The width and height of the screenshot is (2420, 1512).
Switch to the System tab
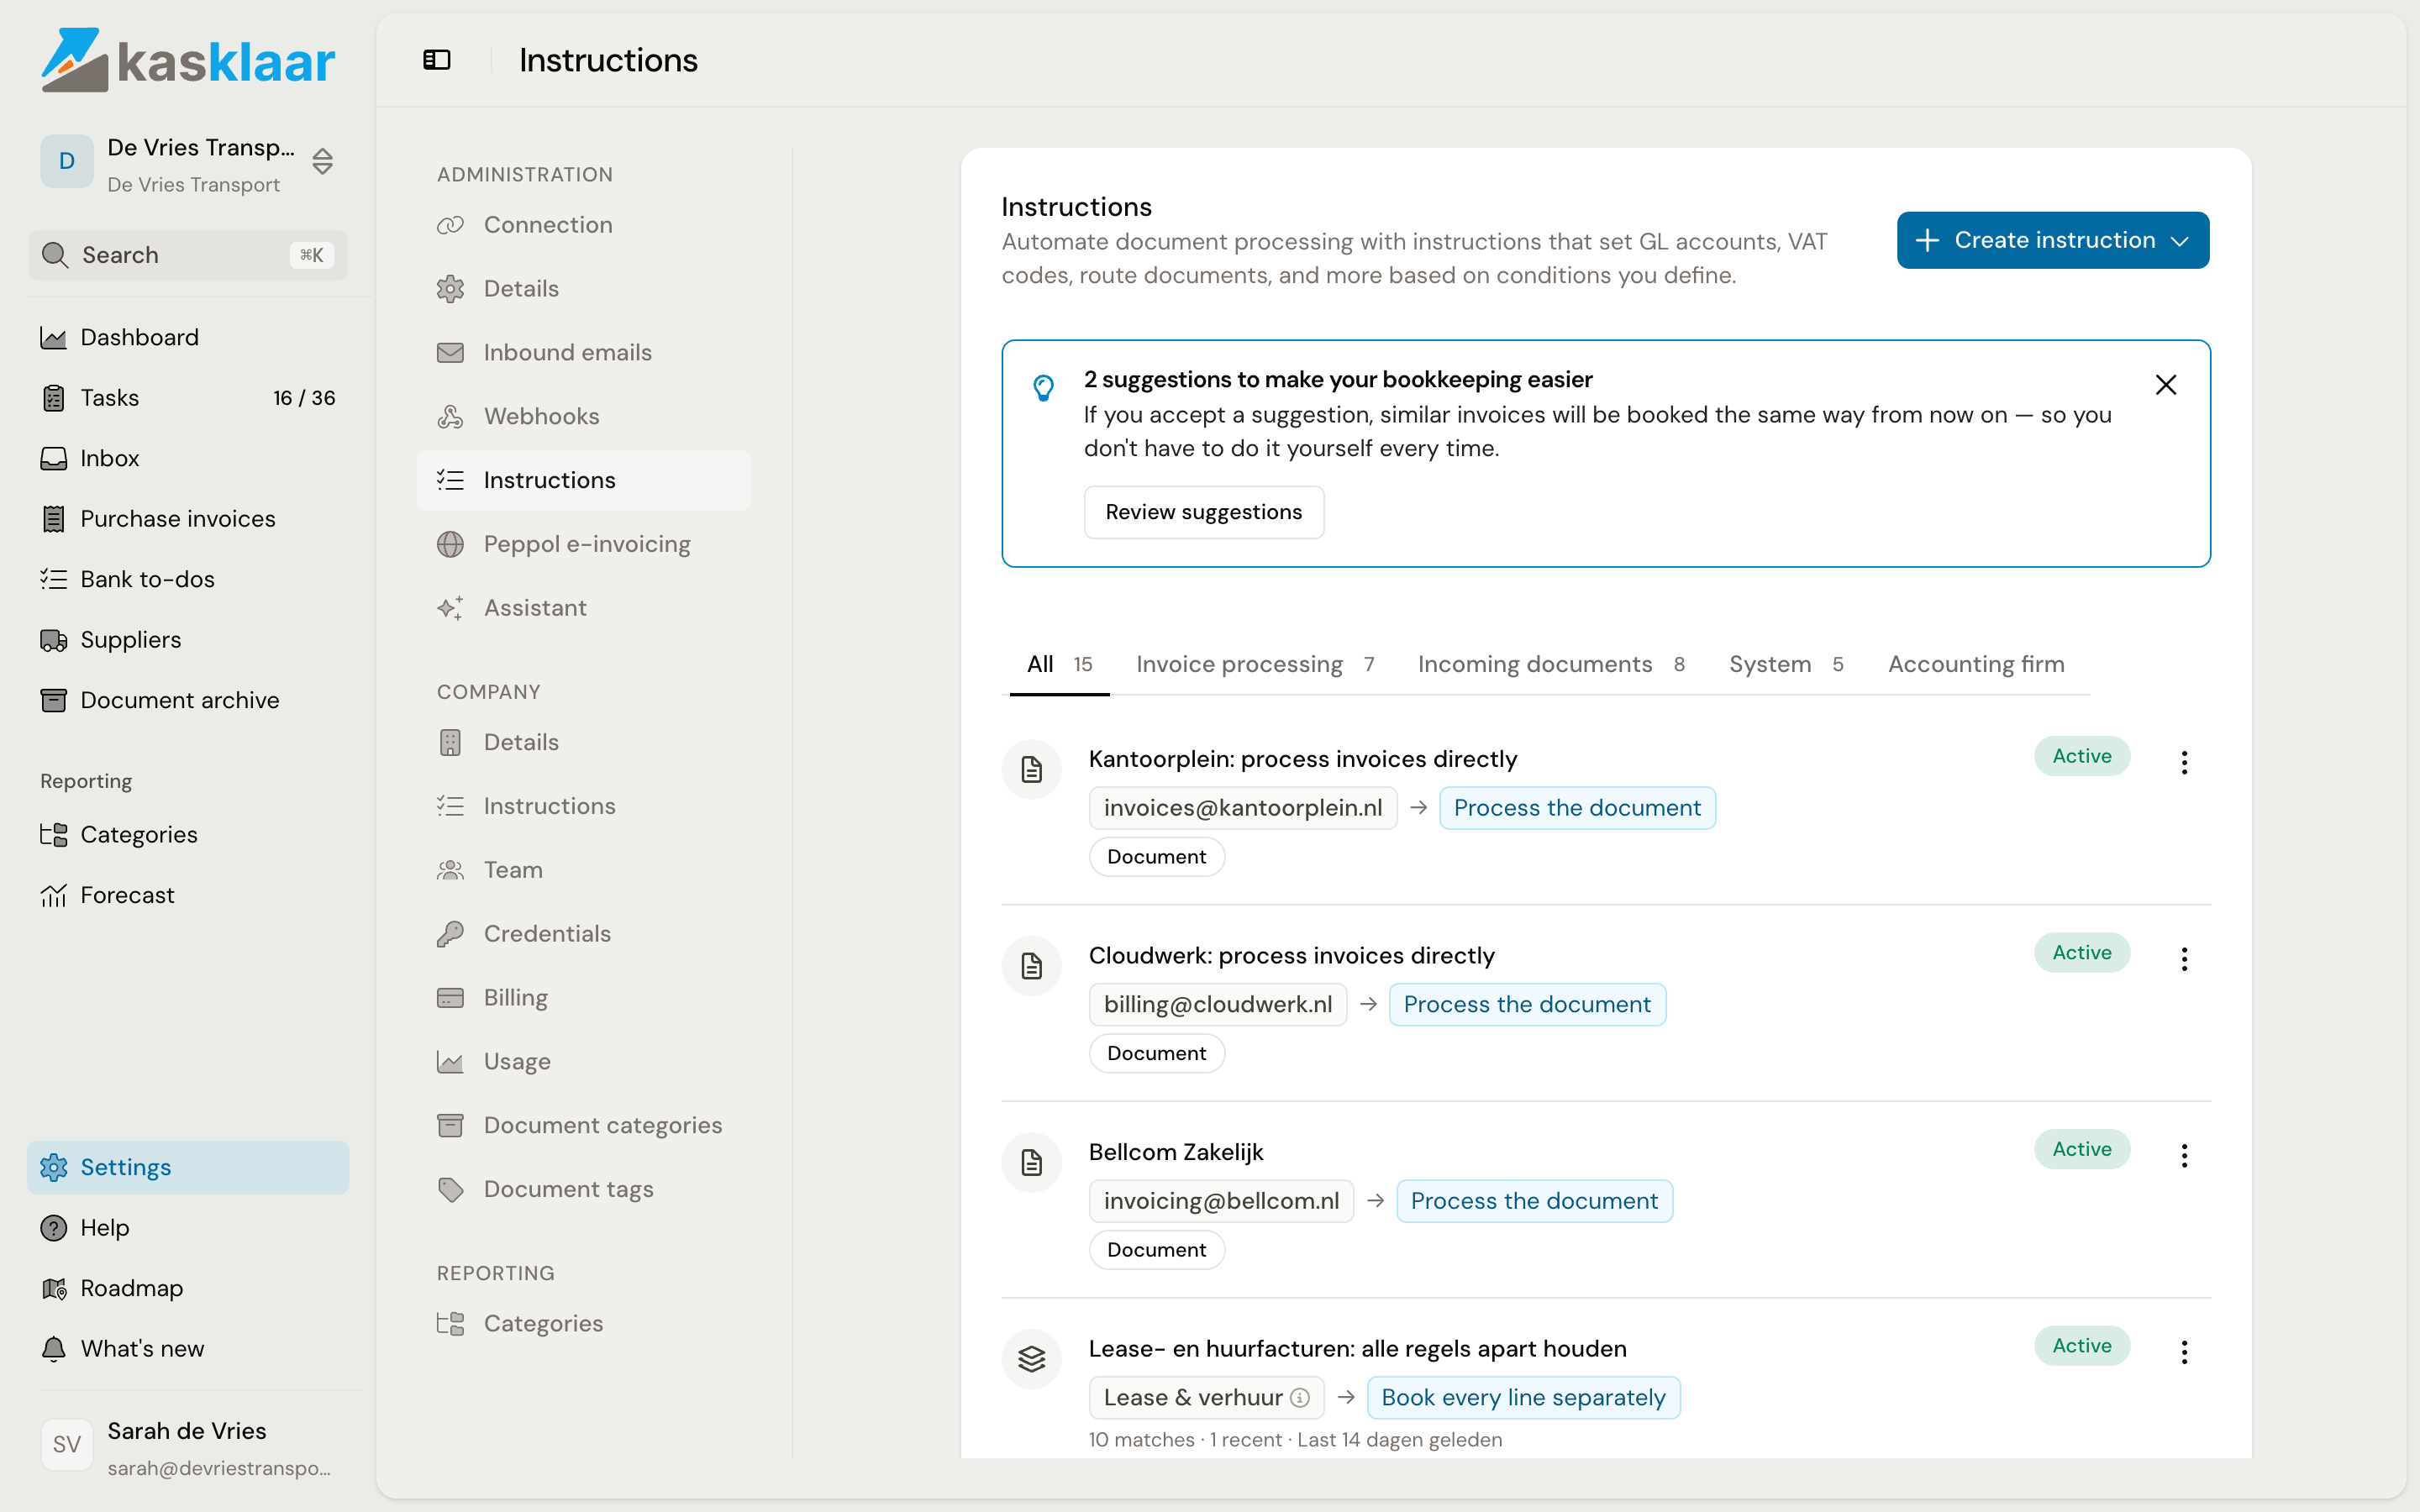coord(1786,664)
